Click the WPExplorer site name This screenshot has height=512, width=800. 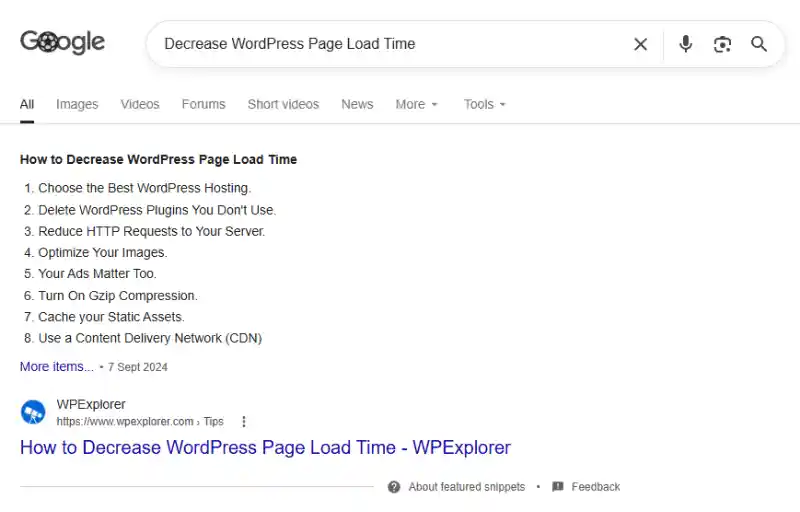(91, 404)
